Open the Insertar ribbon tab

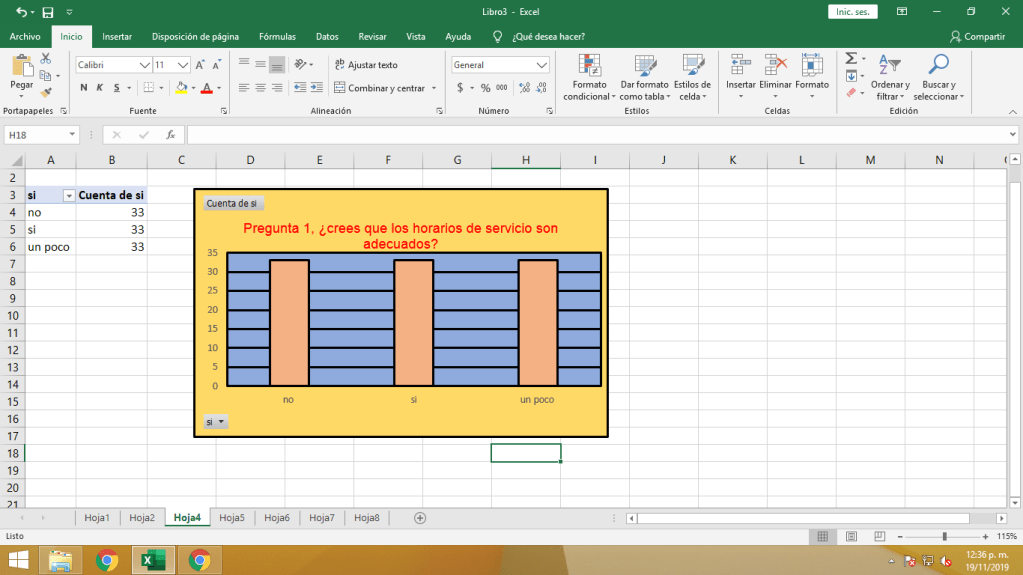[x=117, y=36]
